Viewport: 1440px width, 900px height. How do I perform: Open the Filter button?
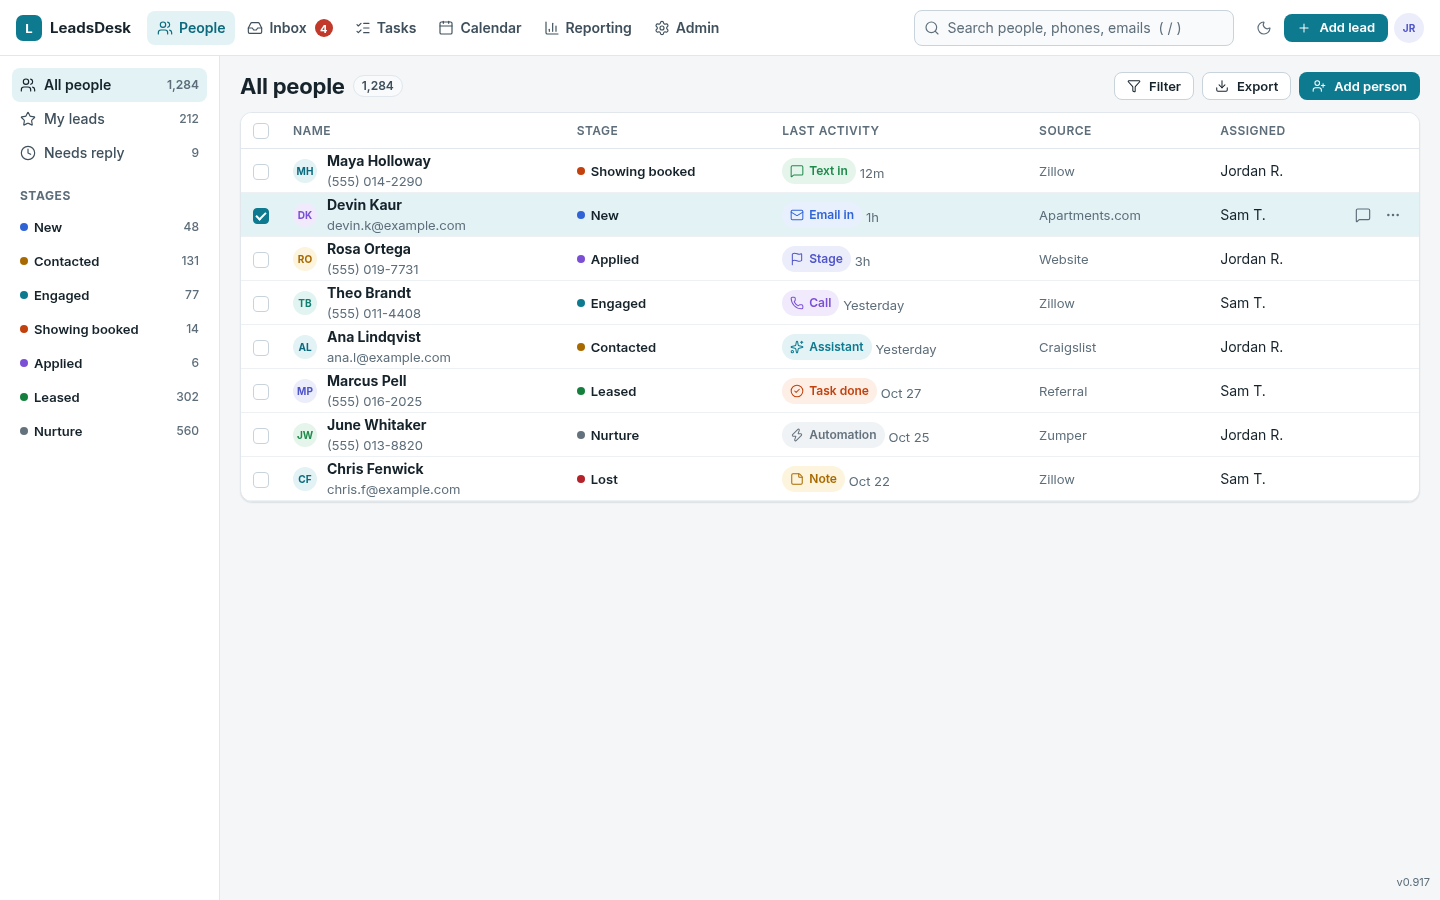pos(1154,86)
